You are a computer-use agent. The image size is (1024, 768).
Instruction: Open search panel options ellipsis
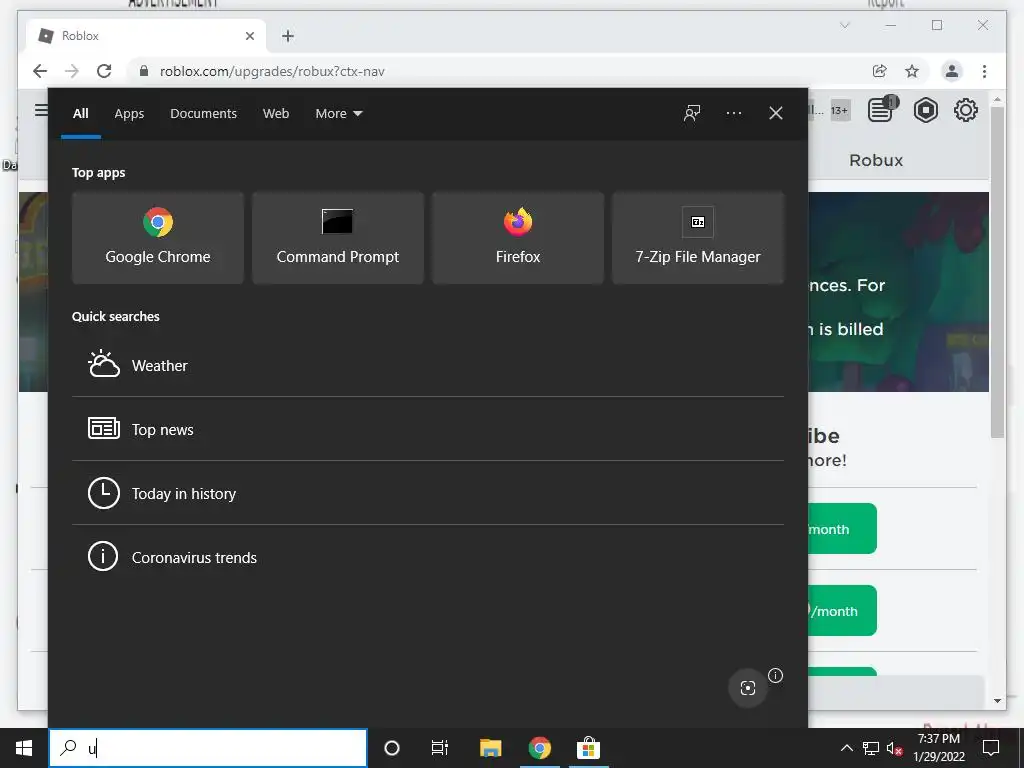(x=733, y=113)
